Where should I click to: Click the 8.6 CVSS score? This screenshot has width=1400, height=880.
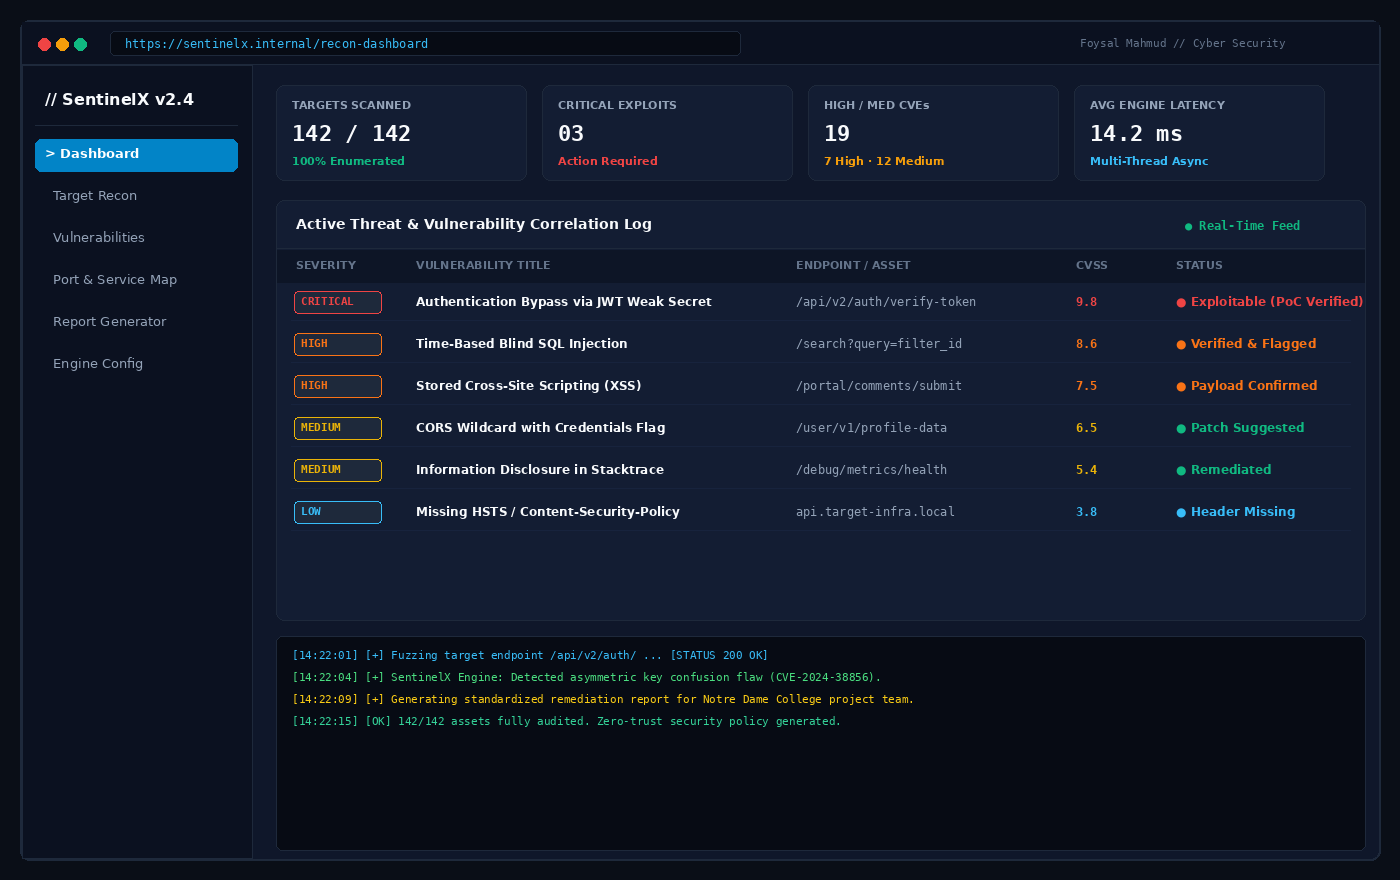[x=1087, y=344]
